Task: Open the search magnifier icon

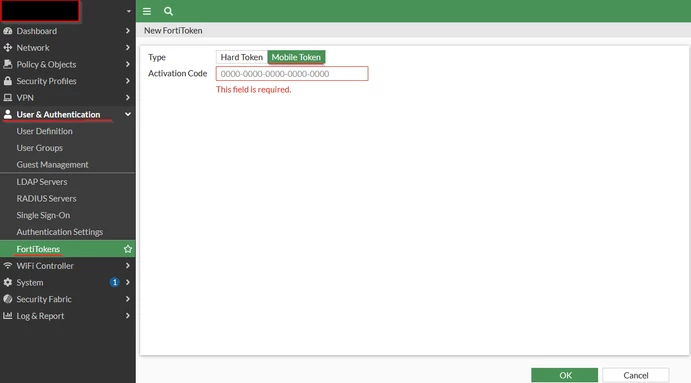Action: point(168,11)
